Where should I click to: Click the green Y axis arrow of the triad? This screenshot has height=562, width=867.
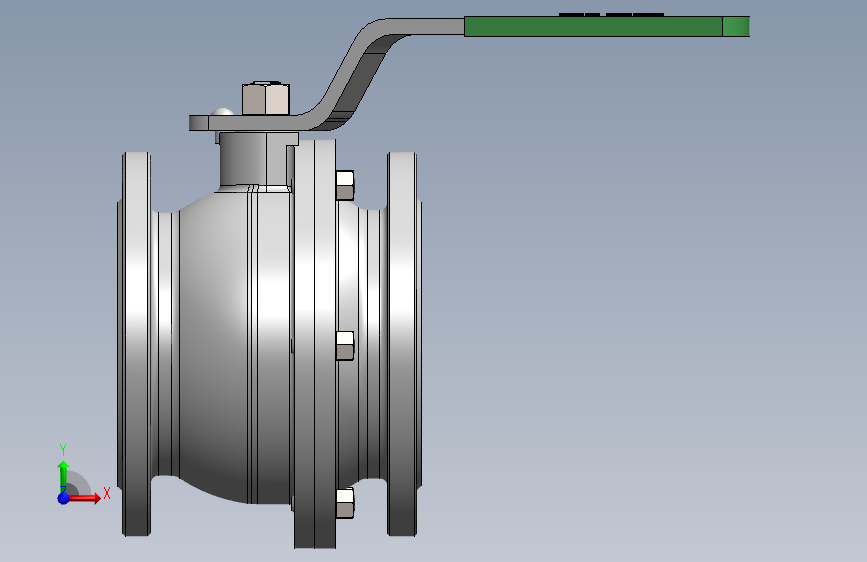click(63, 476)
